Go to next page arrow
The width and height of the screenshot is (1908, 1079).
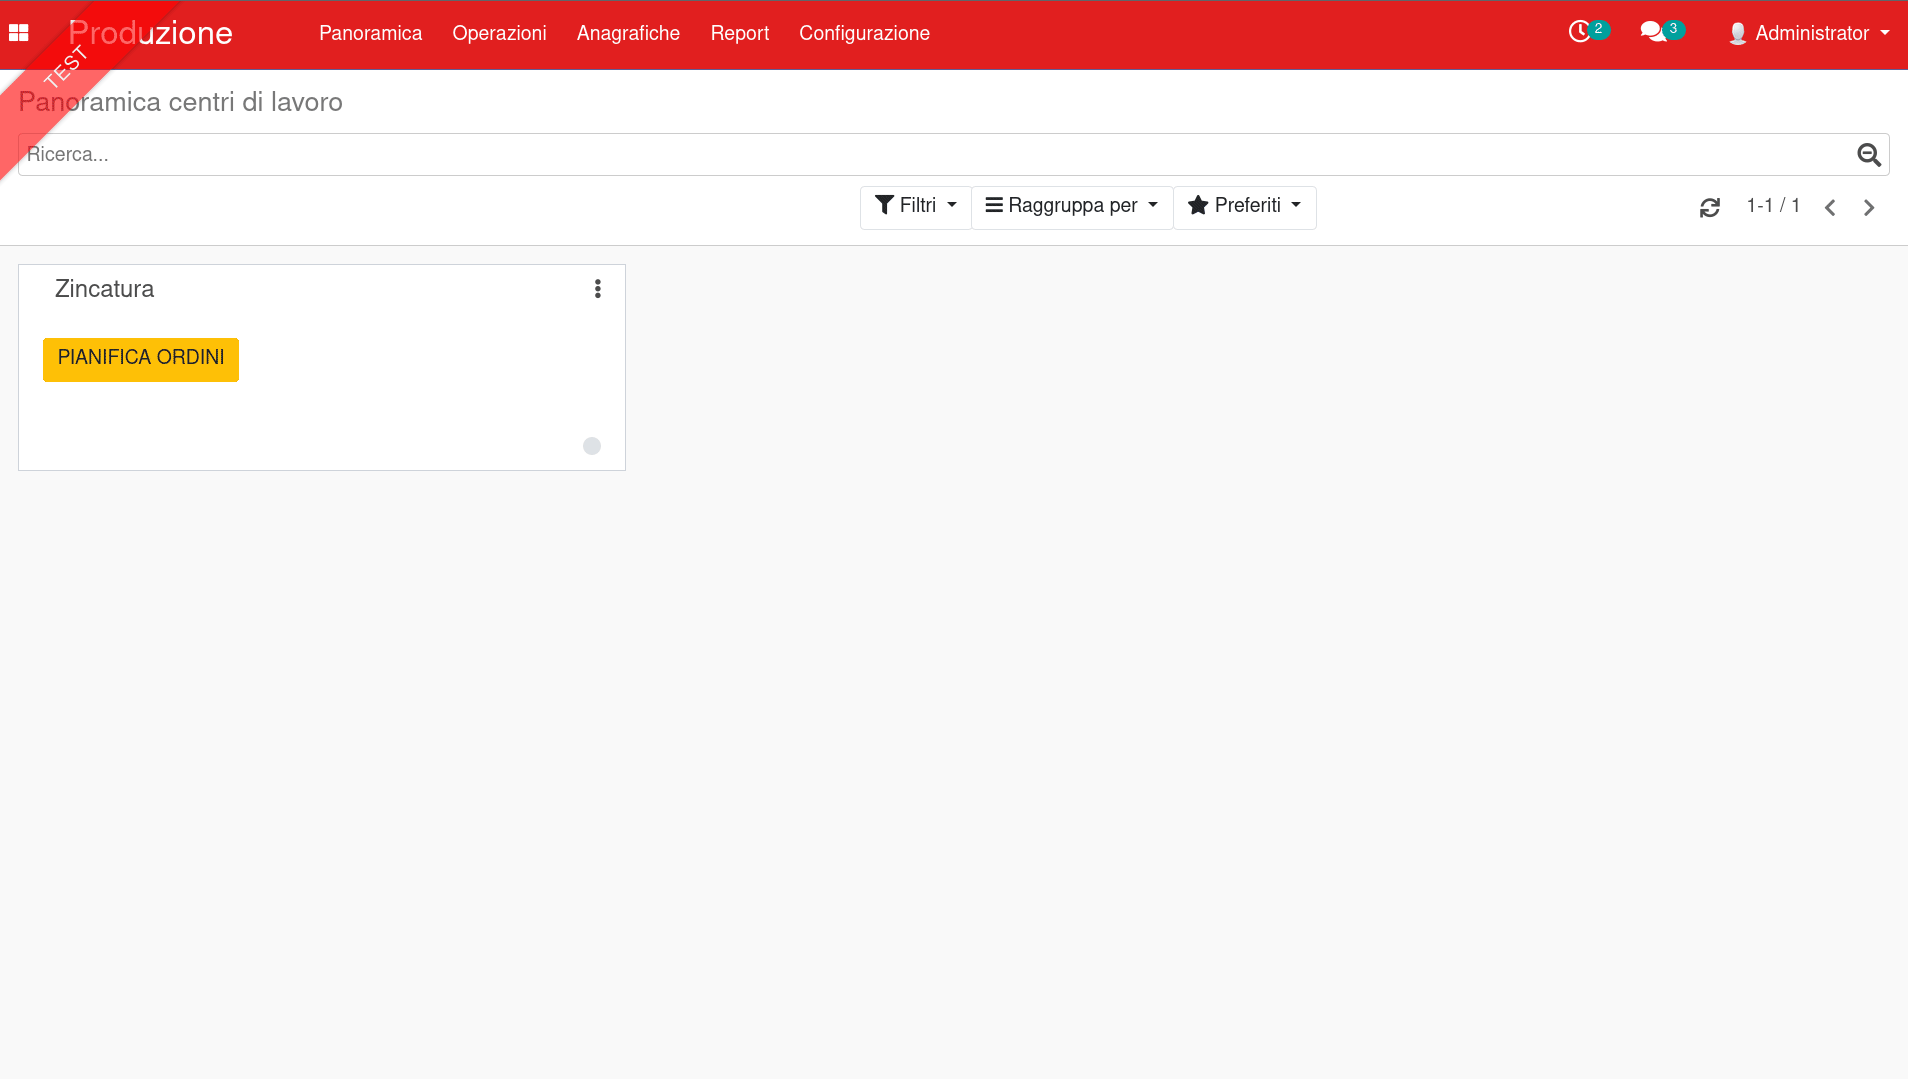point(1869,207)
